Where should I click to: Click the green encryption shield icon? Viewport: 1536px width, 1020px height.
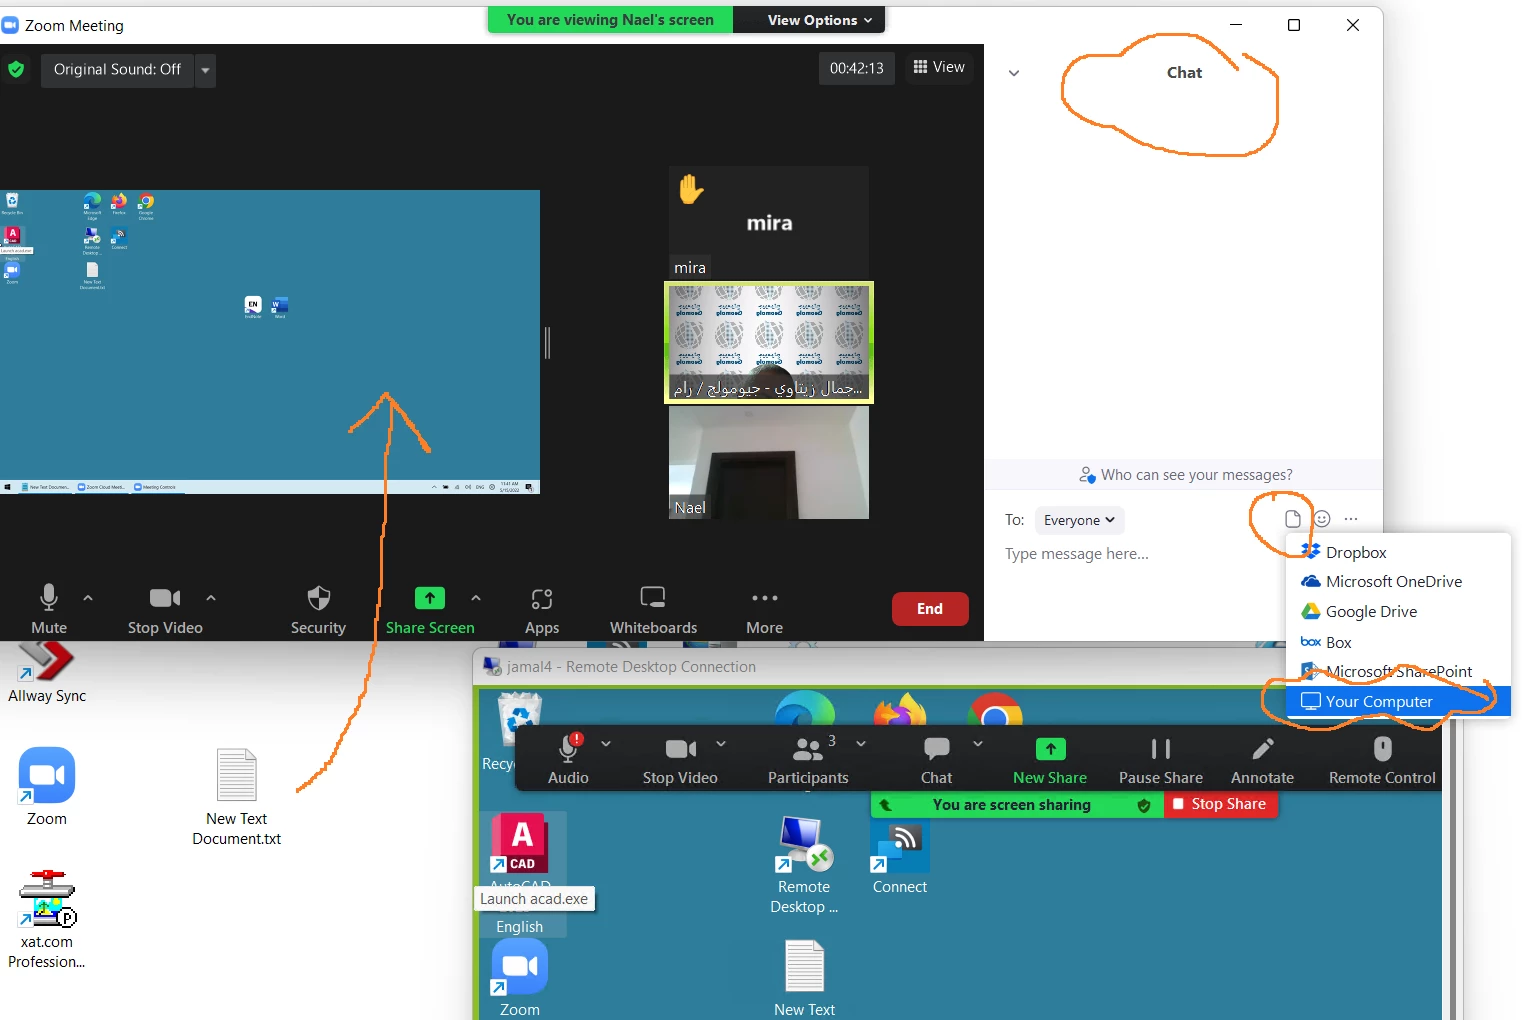coord(16,69)
